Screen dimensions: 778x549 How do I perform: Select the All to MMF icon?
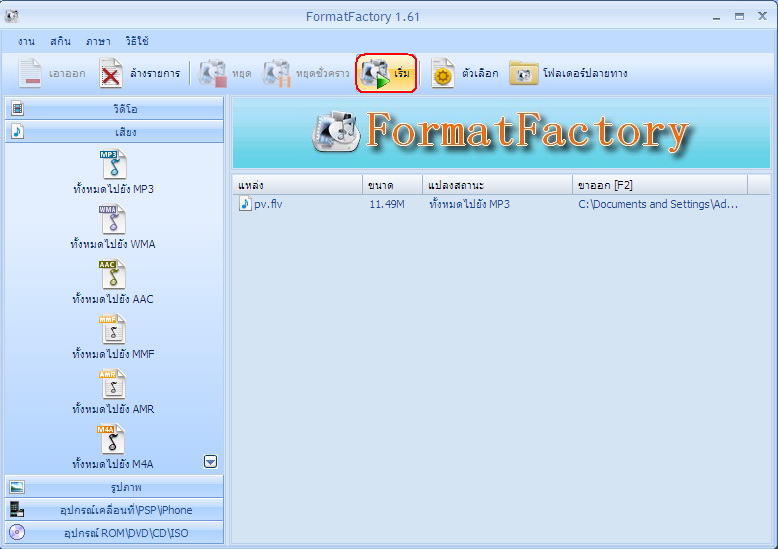(113, 330)
